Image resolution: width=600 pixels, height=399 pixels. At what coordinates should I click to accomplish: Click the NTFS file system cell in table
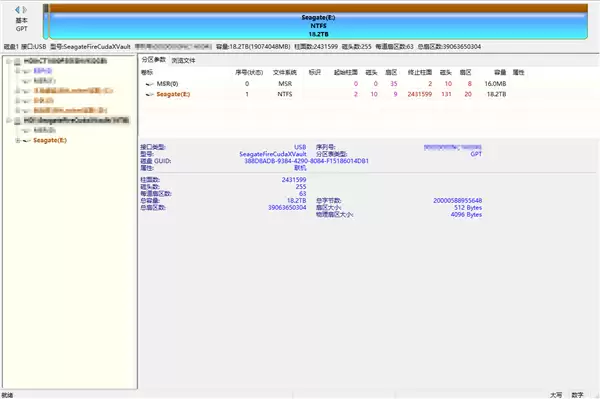[x=285, y=94]
